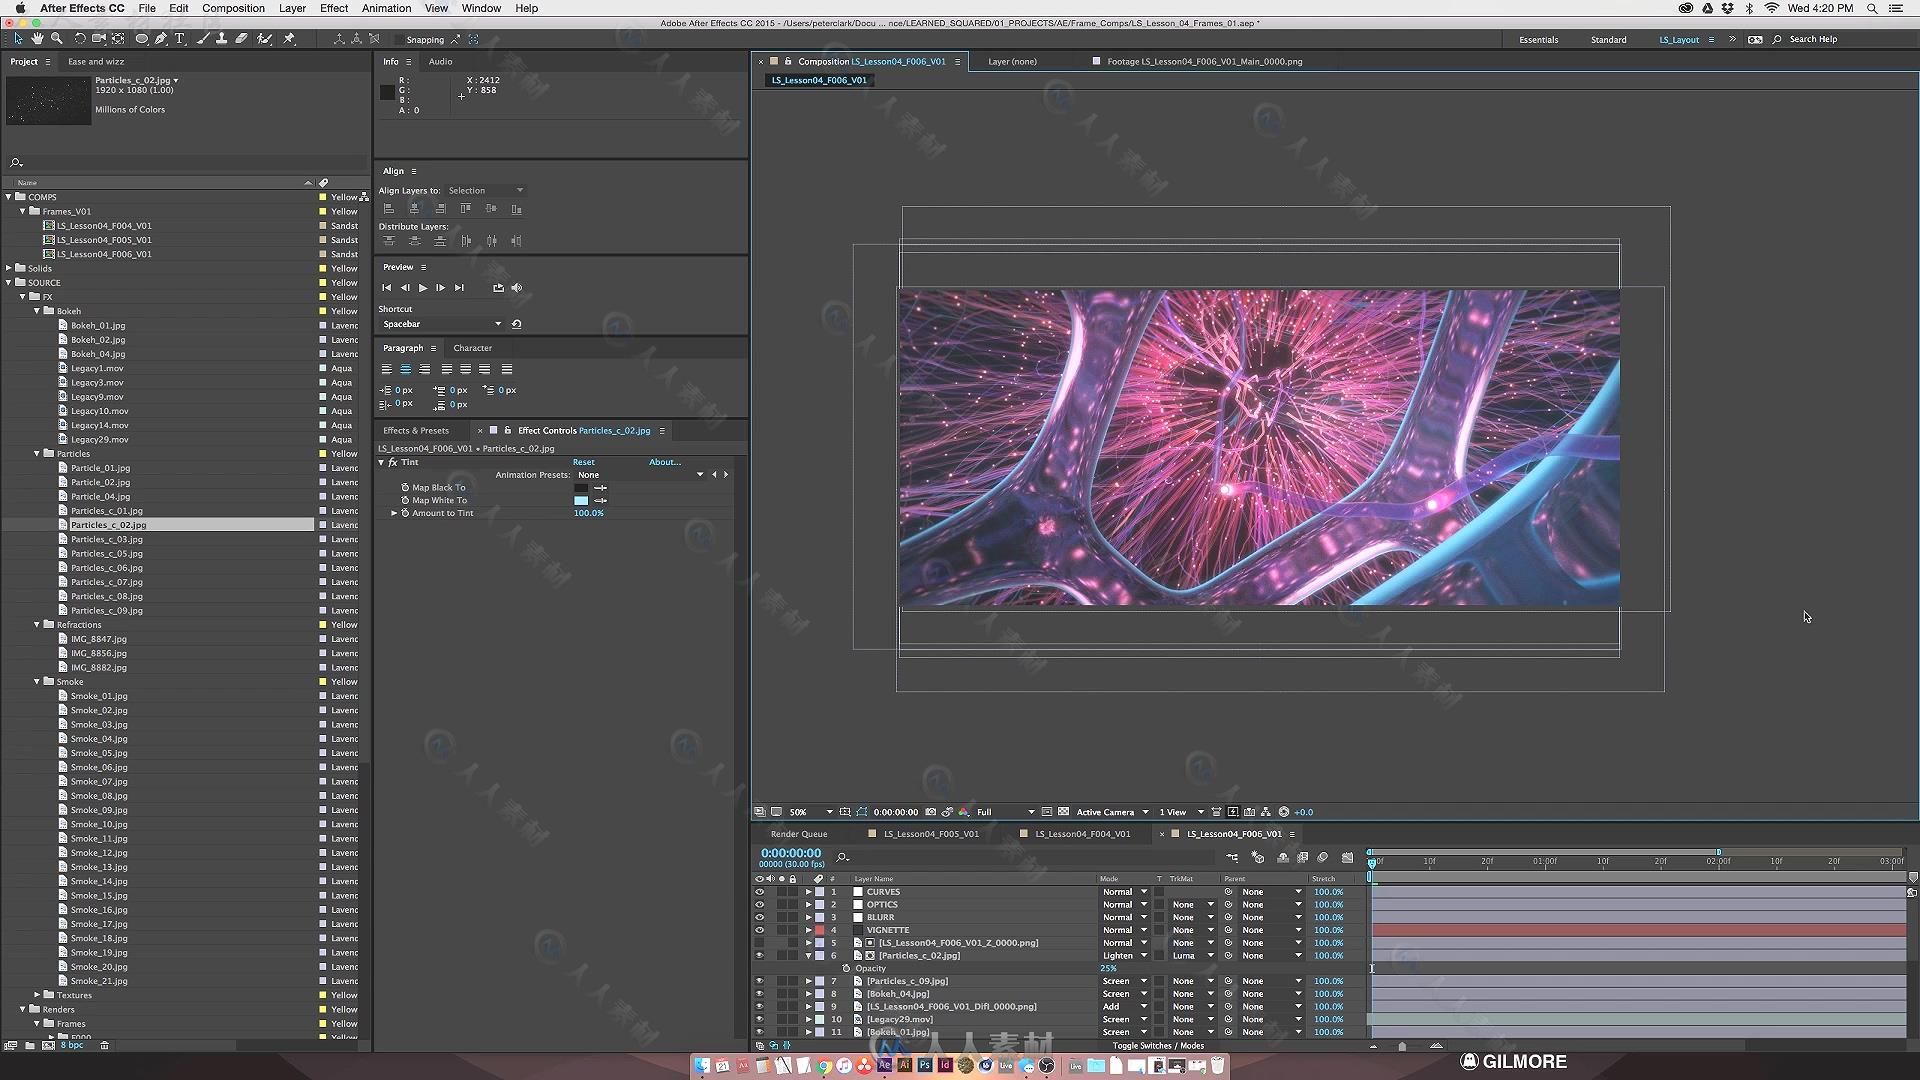Expand the Smoke folder in Source panel
The width and height of the screenshot is (1920, 1080).
pyautogui.click(x=36, y=680)
